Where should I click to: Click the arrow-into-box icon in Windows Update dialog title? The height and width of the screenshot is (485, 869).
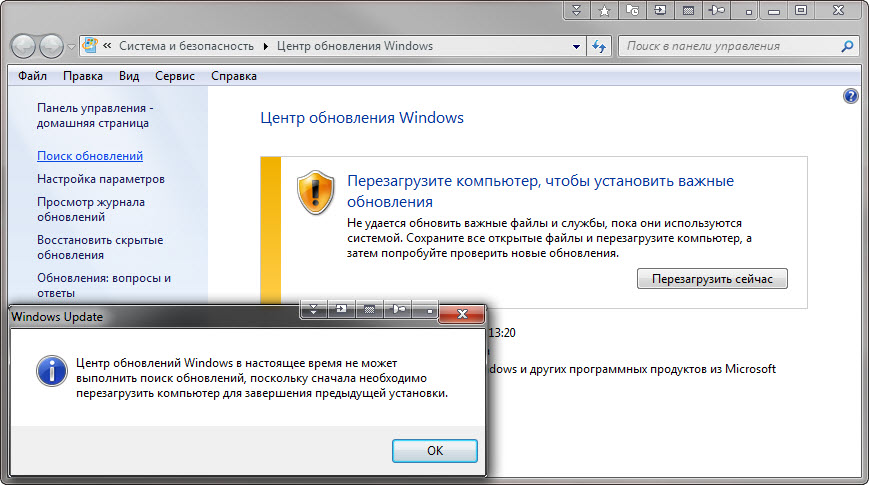pos(341,310)
